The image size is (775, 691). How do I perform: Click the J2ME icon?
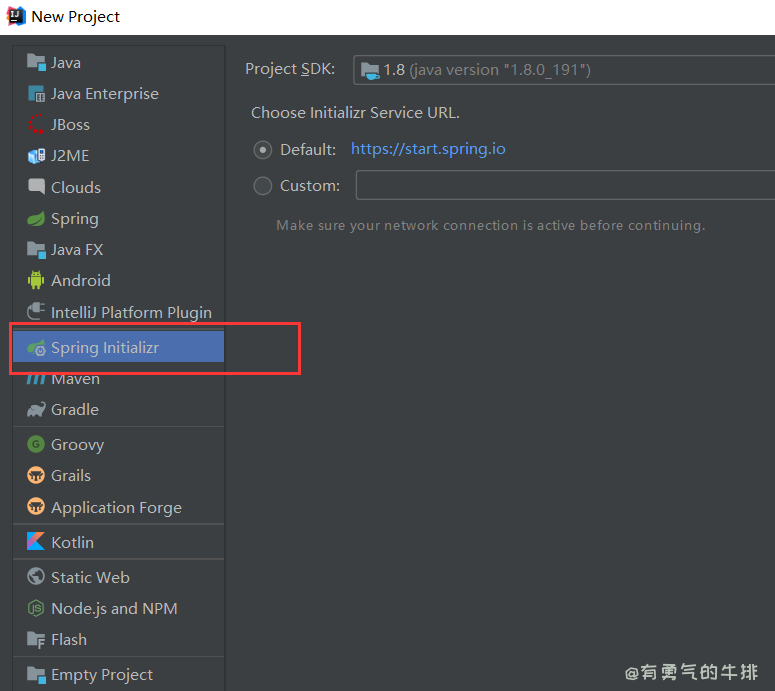[x=36, y=156]
